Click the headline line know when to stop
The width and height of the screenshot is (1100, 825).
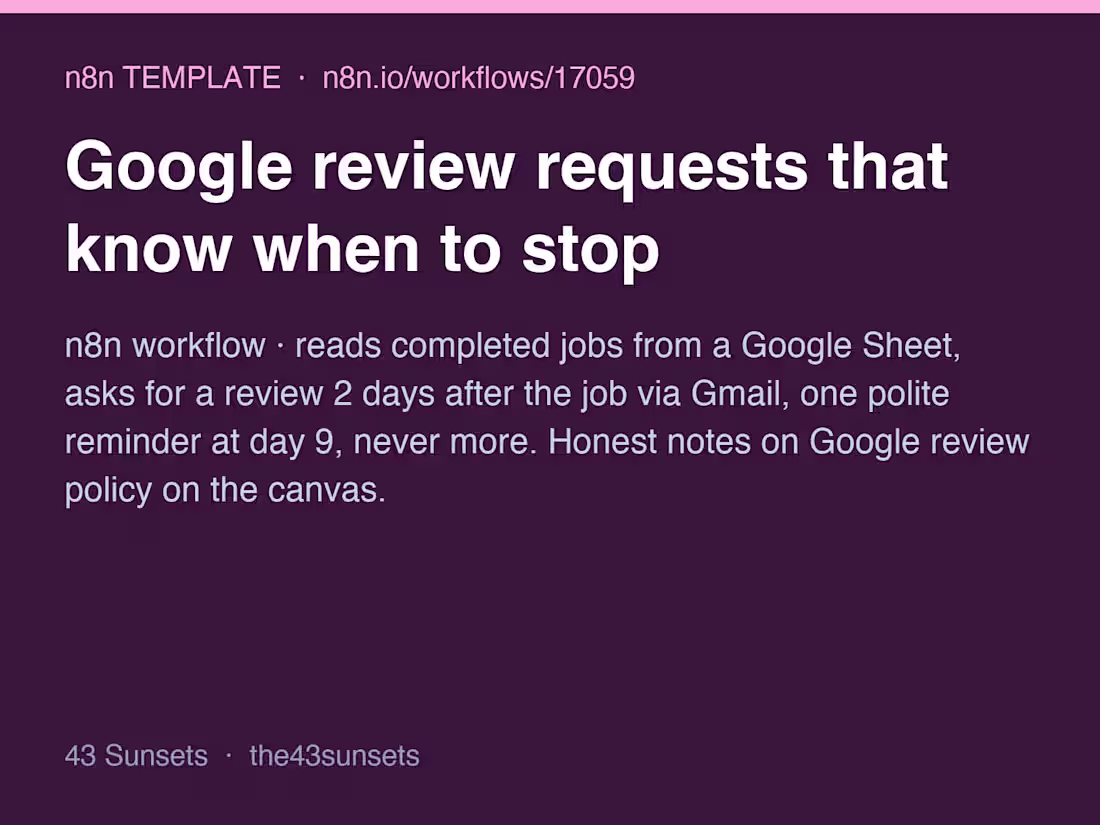[x=362, y=252]
